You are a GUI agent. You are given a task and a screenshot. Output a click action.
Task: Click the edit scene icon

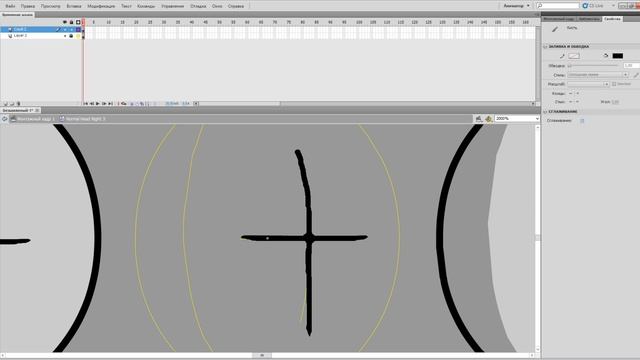click(x=478, y=119)
